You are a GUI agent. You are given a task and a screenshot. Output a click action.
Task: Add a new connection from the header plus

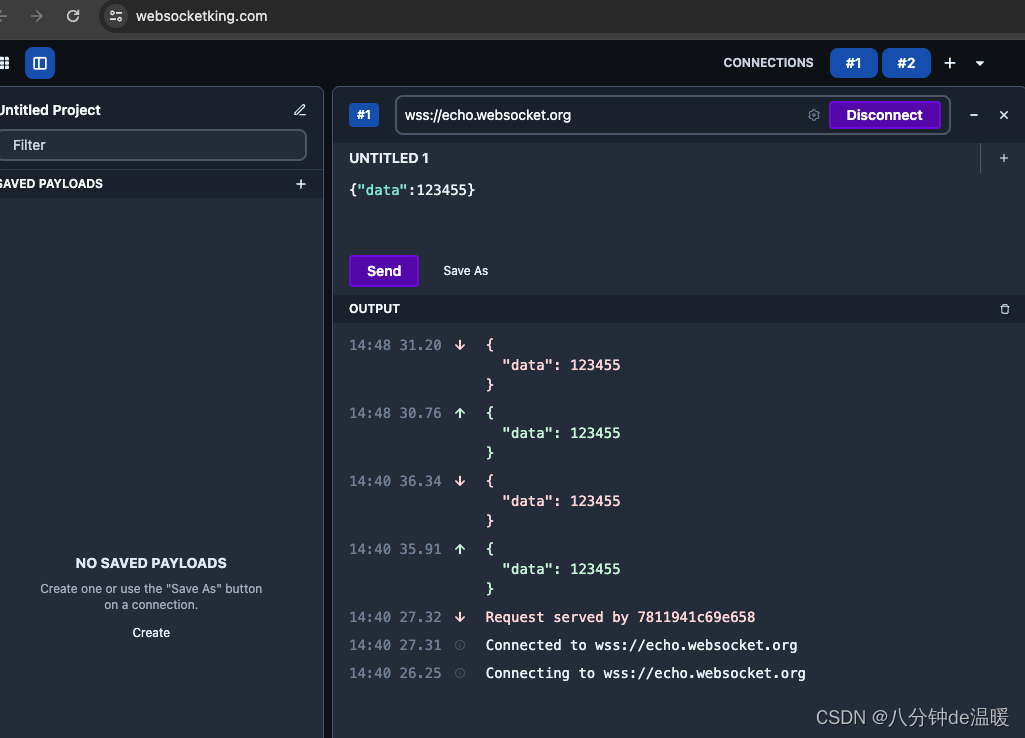click(x=949, y=62)
